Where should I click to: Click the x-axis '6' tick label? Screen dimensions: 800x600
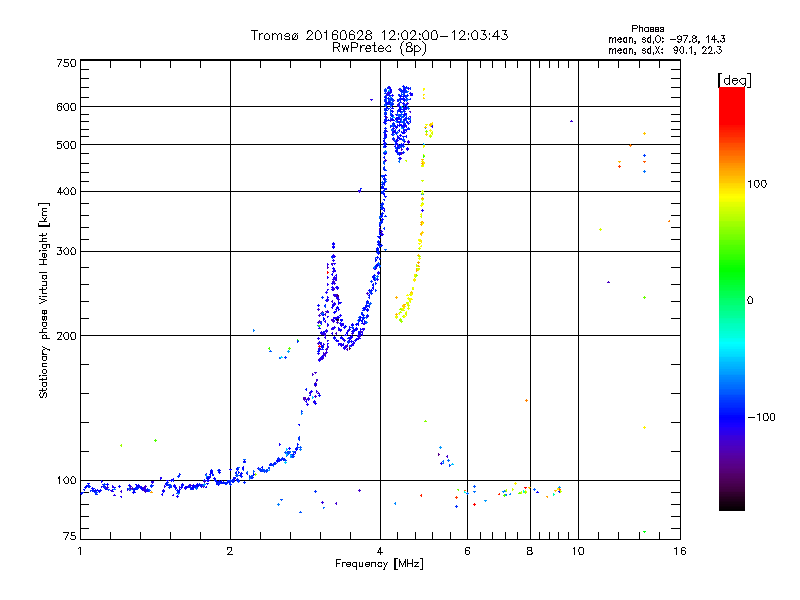467,551
